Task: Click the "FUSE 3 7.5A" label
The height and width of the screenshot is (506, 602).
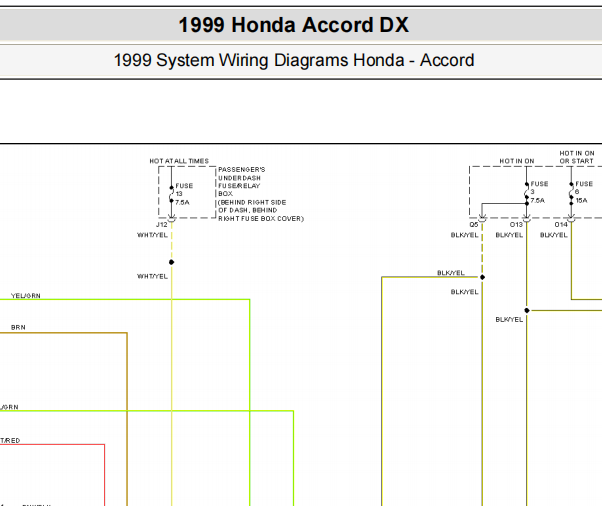Action: [x=539, y=192]
